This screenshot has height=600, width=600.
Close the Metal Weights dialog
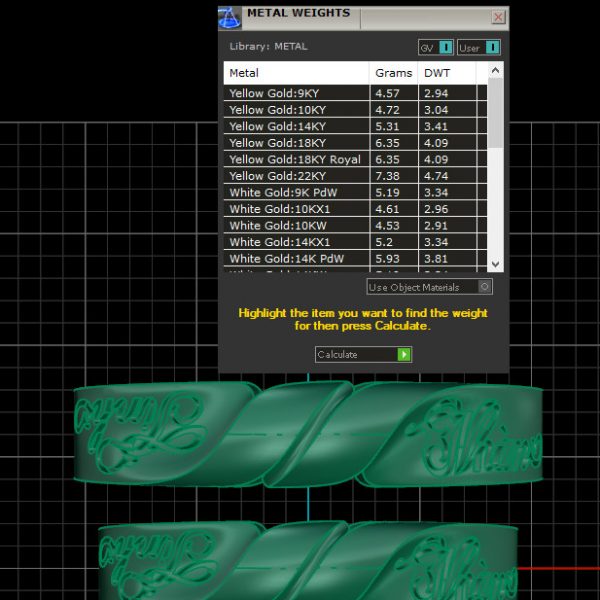tap(498, 17)
